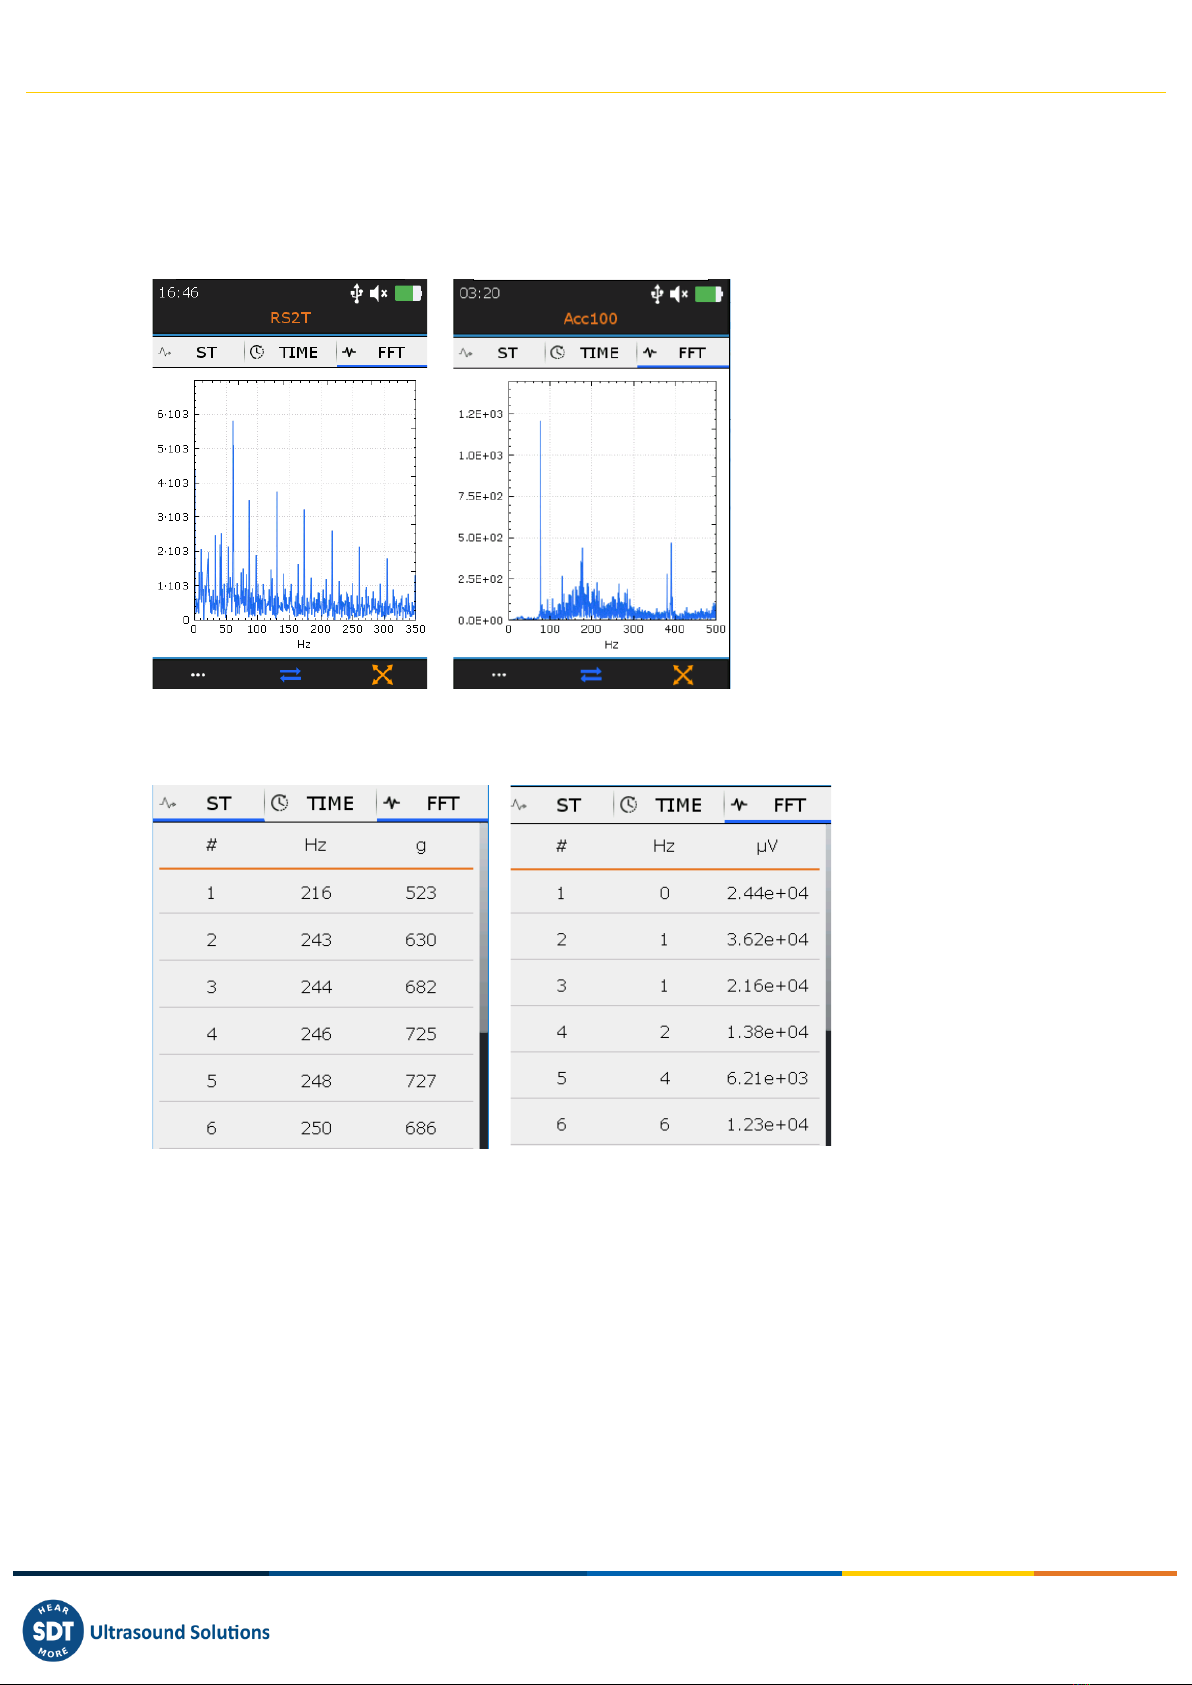Click the 725 g value in row 4
The width and height of the screenshot is (1192, 1685).
point(421,1034)
